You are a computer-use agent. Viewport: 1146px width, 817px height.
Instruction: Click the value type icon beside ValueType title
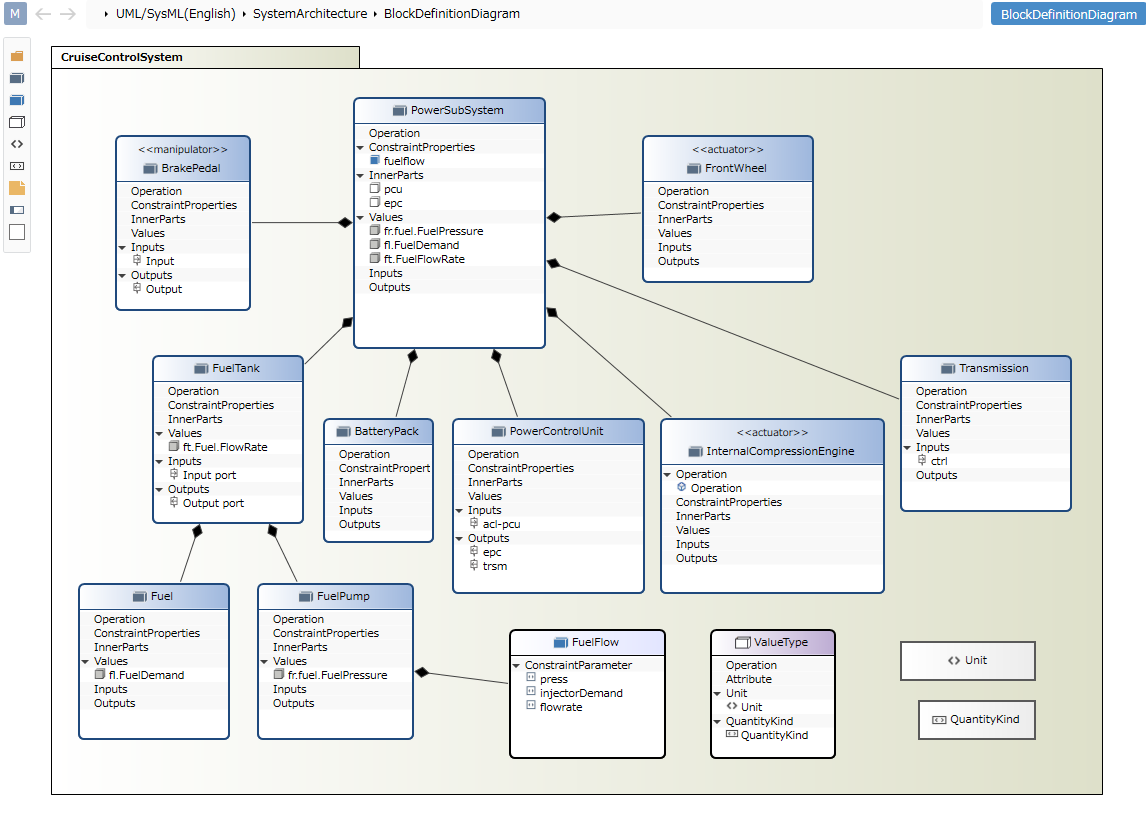(743, 642)
